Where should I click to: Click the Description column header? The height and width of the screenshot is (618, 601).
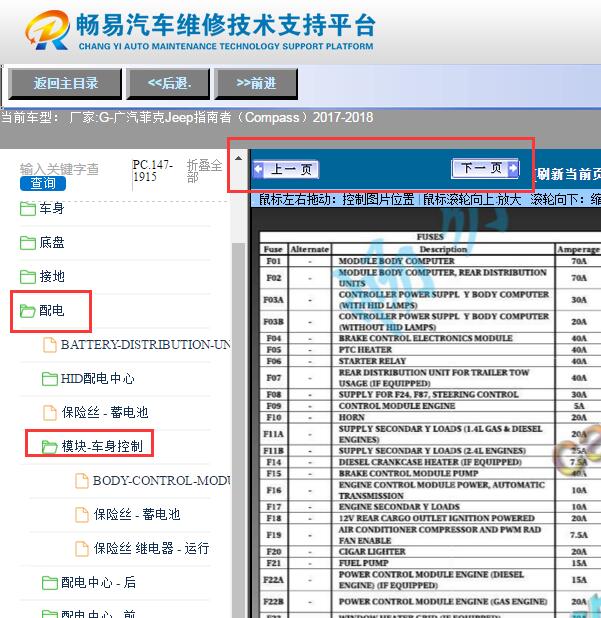coord(443,249)
